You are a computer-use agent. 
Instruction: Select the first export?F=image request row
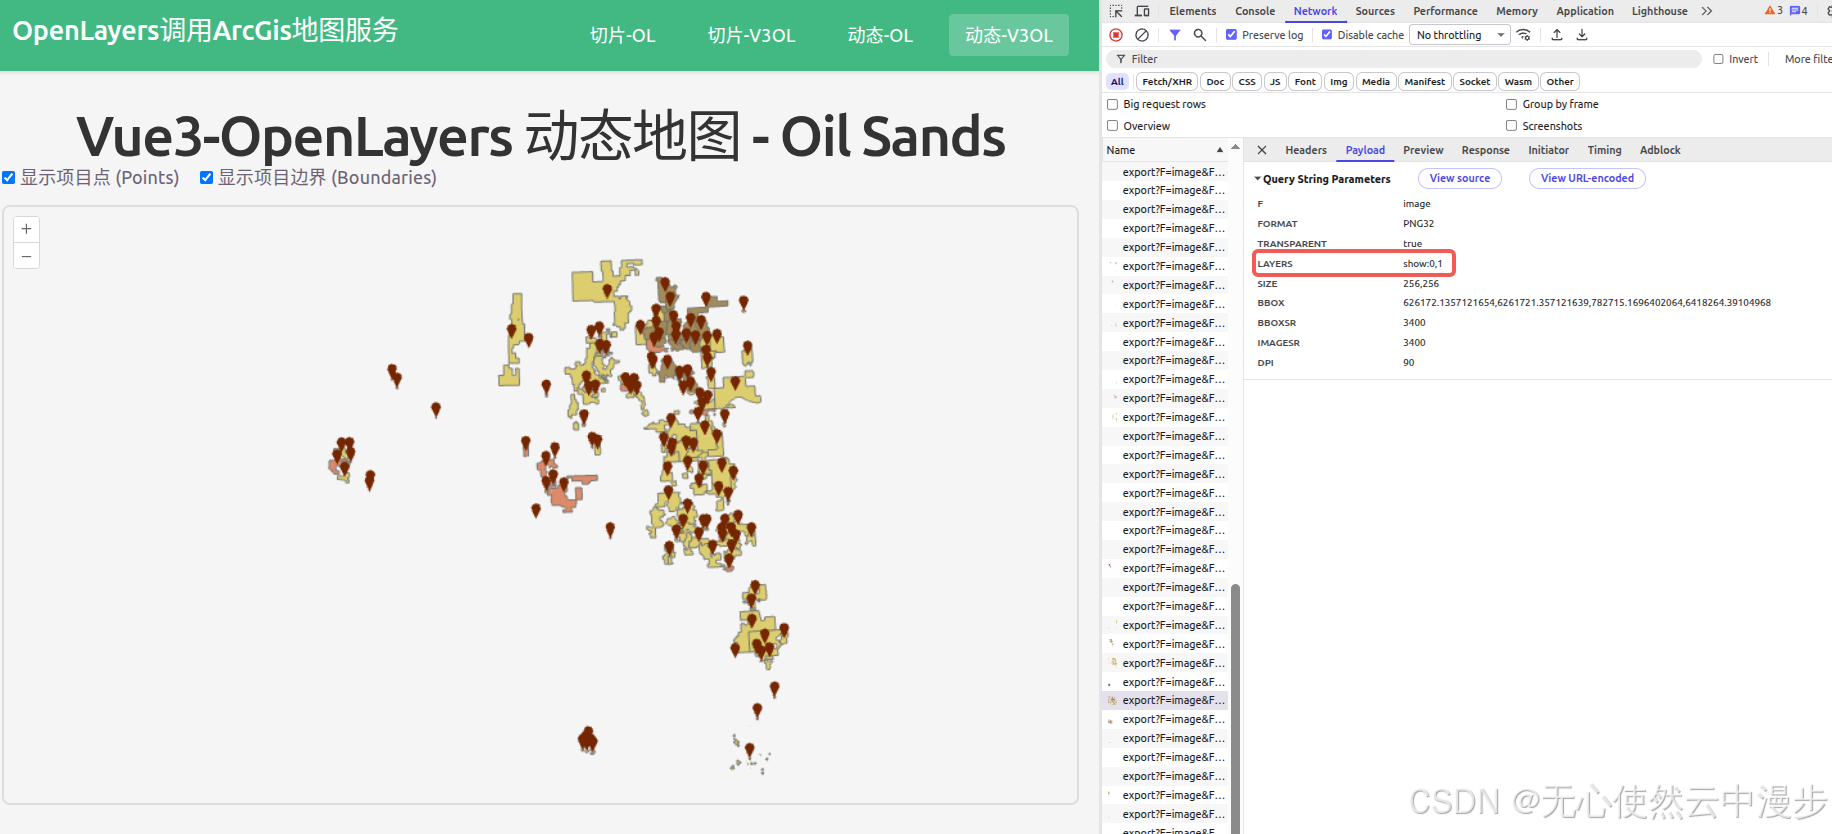1165,172
